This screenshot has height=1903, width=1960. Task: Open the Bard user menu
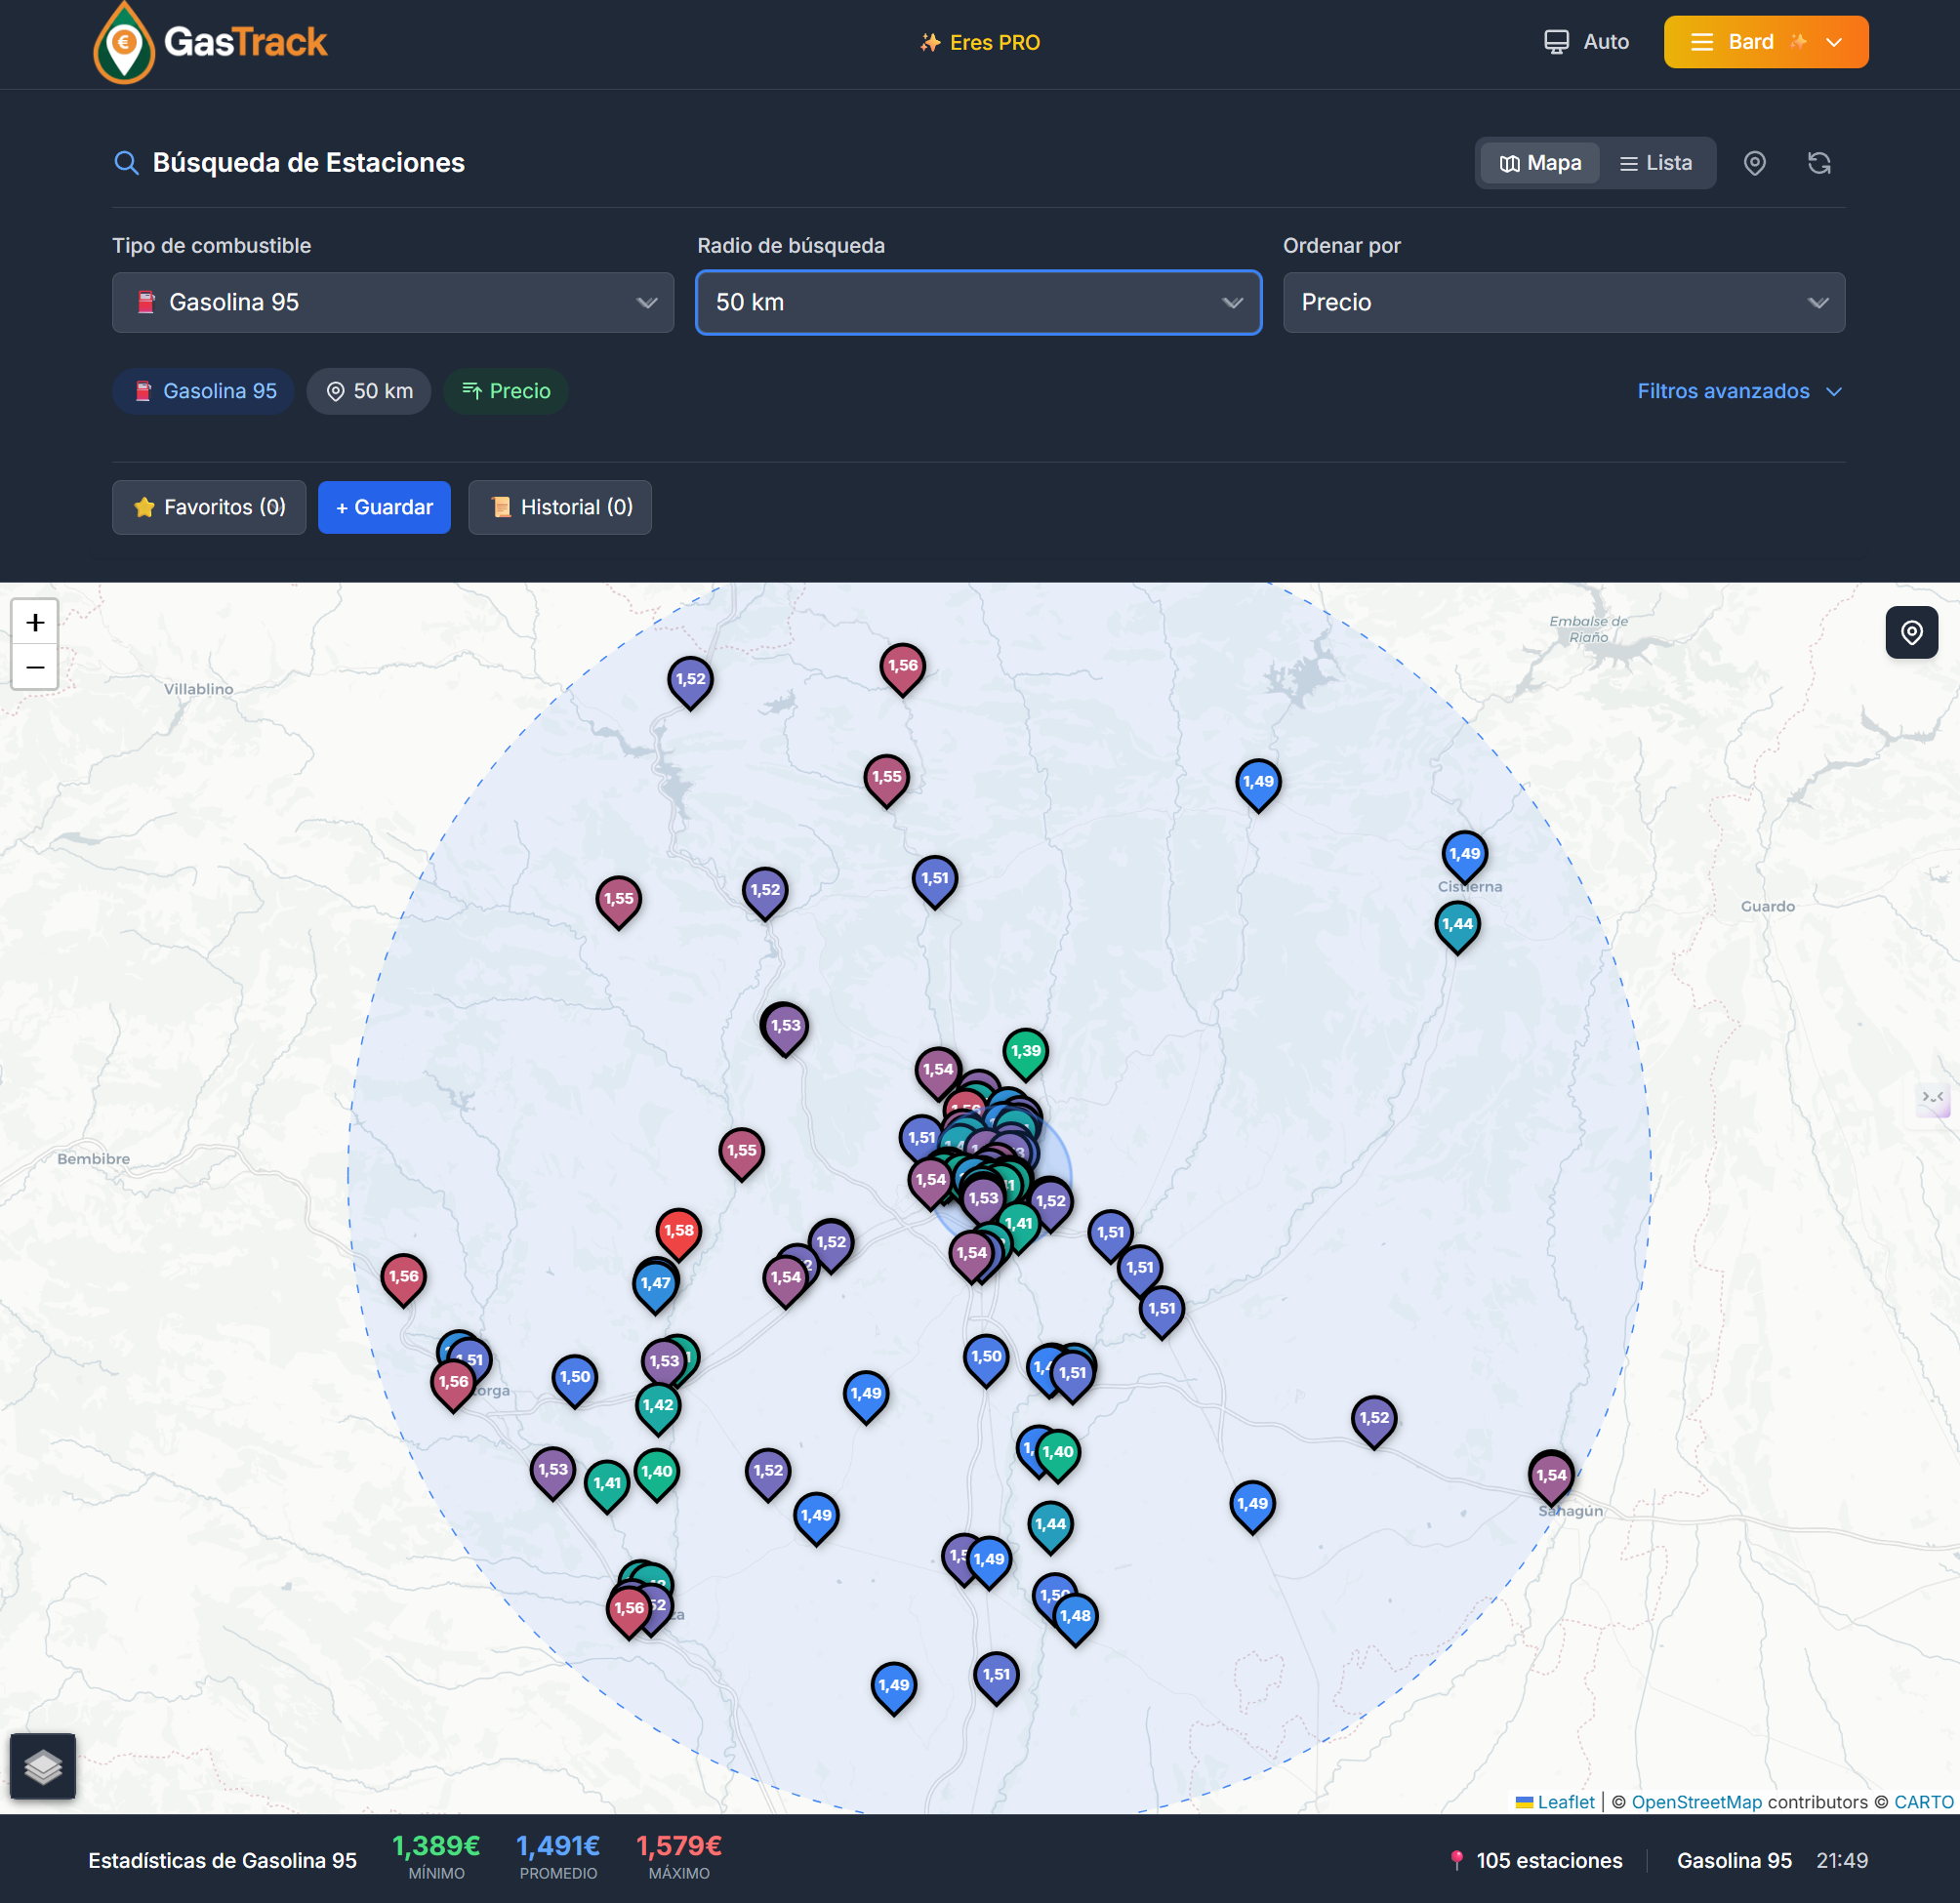(1766, 42)
